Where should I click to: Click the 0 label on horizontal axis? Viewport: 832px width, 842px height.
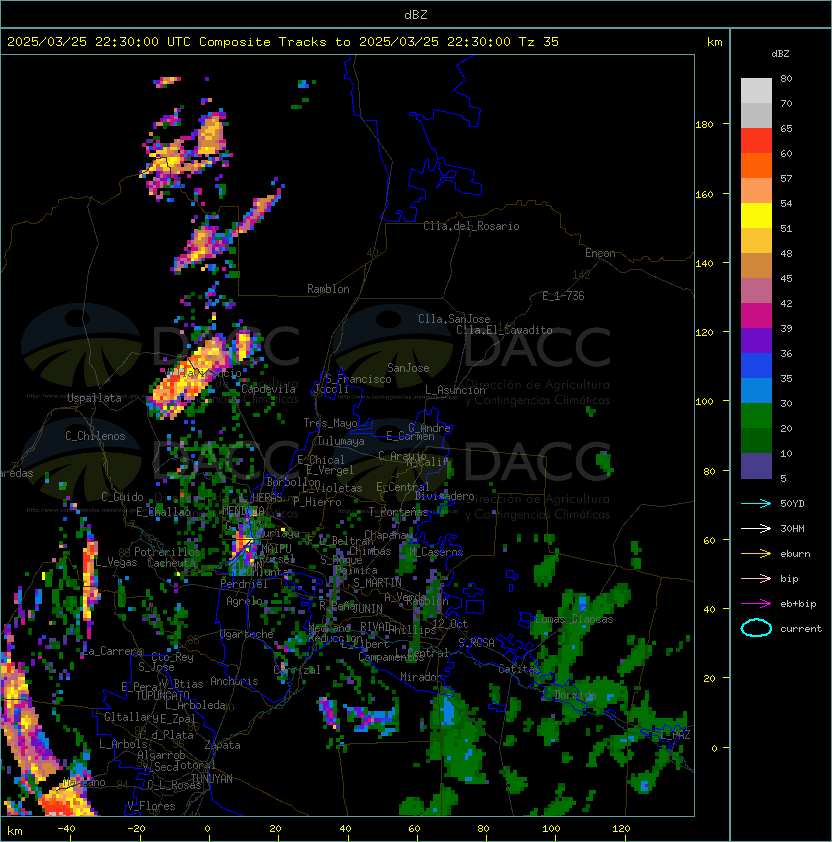click(207, 829)
